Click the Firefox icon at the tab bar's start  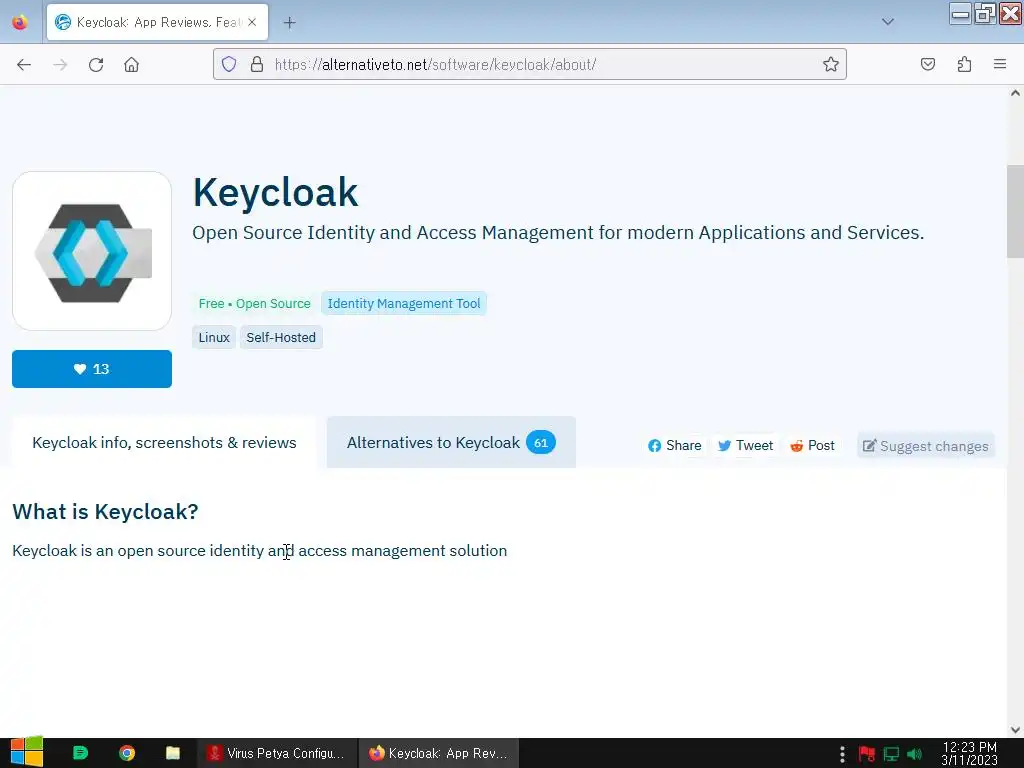click(x=20, y=22)
